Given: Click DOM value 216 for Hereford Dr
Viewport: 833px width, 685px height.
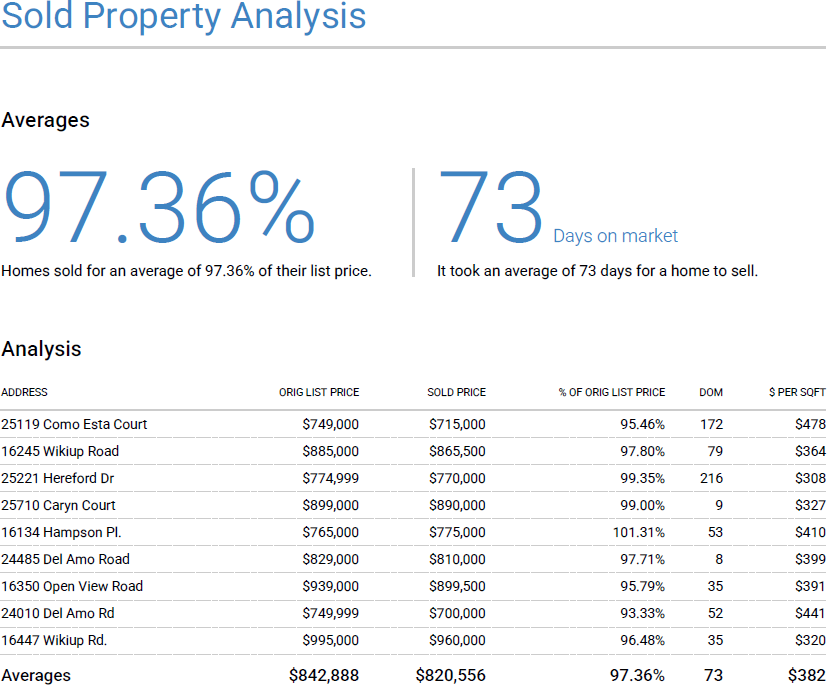Looking at the screenshot, I should pyautogui.click(x=711, y=478).
